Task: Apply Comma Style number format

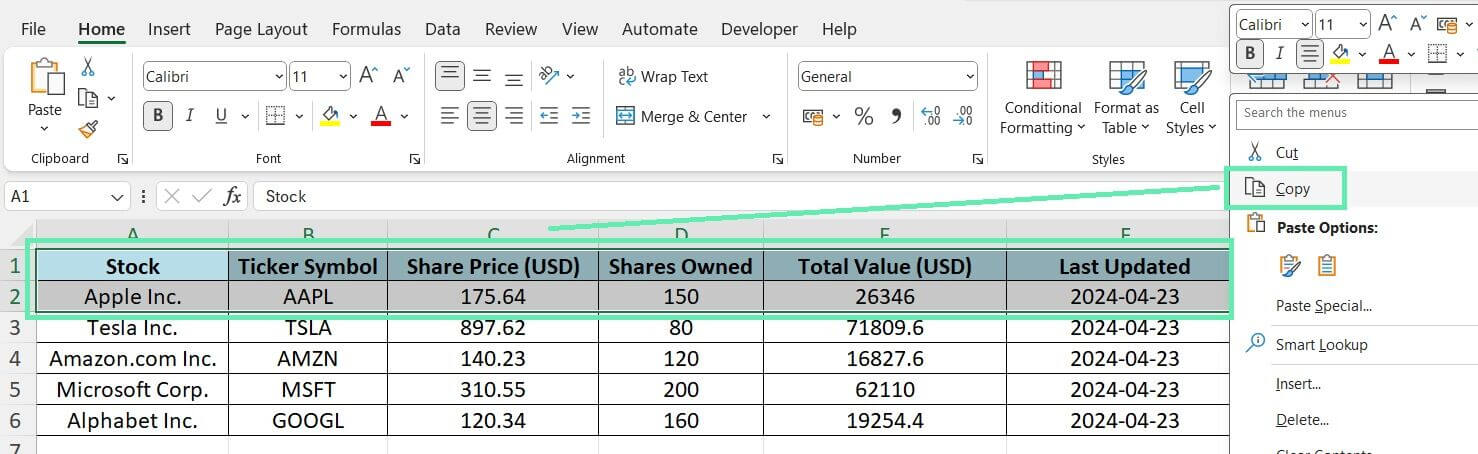Action: click(896, 117)
